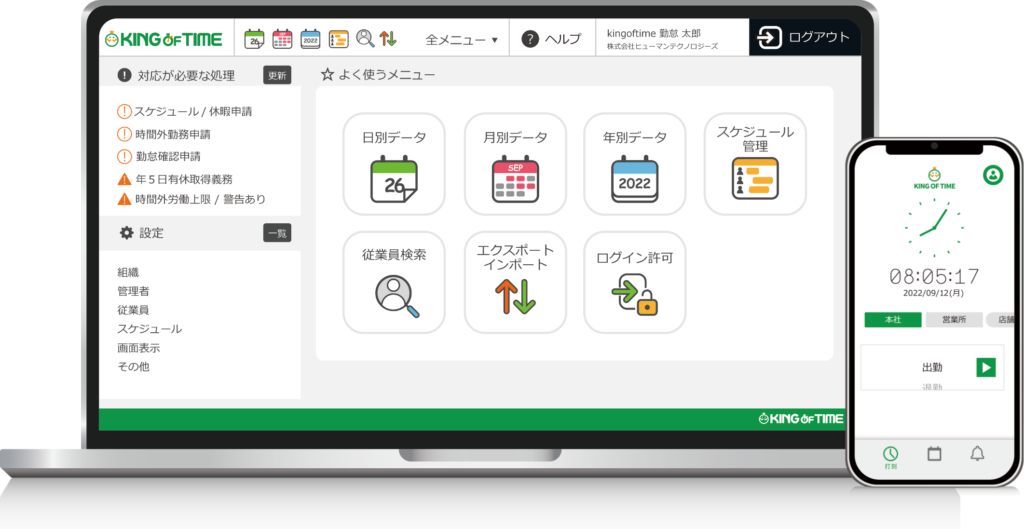Image resolution: width=1024 pixels, height=529 pixels.
Task: Open the monthly data tile (月別データ)
Action: point(515,164)
